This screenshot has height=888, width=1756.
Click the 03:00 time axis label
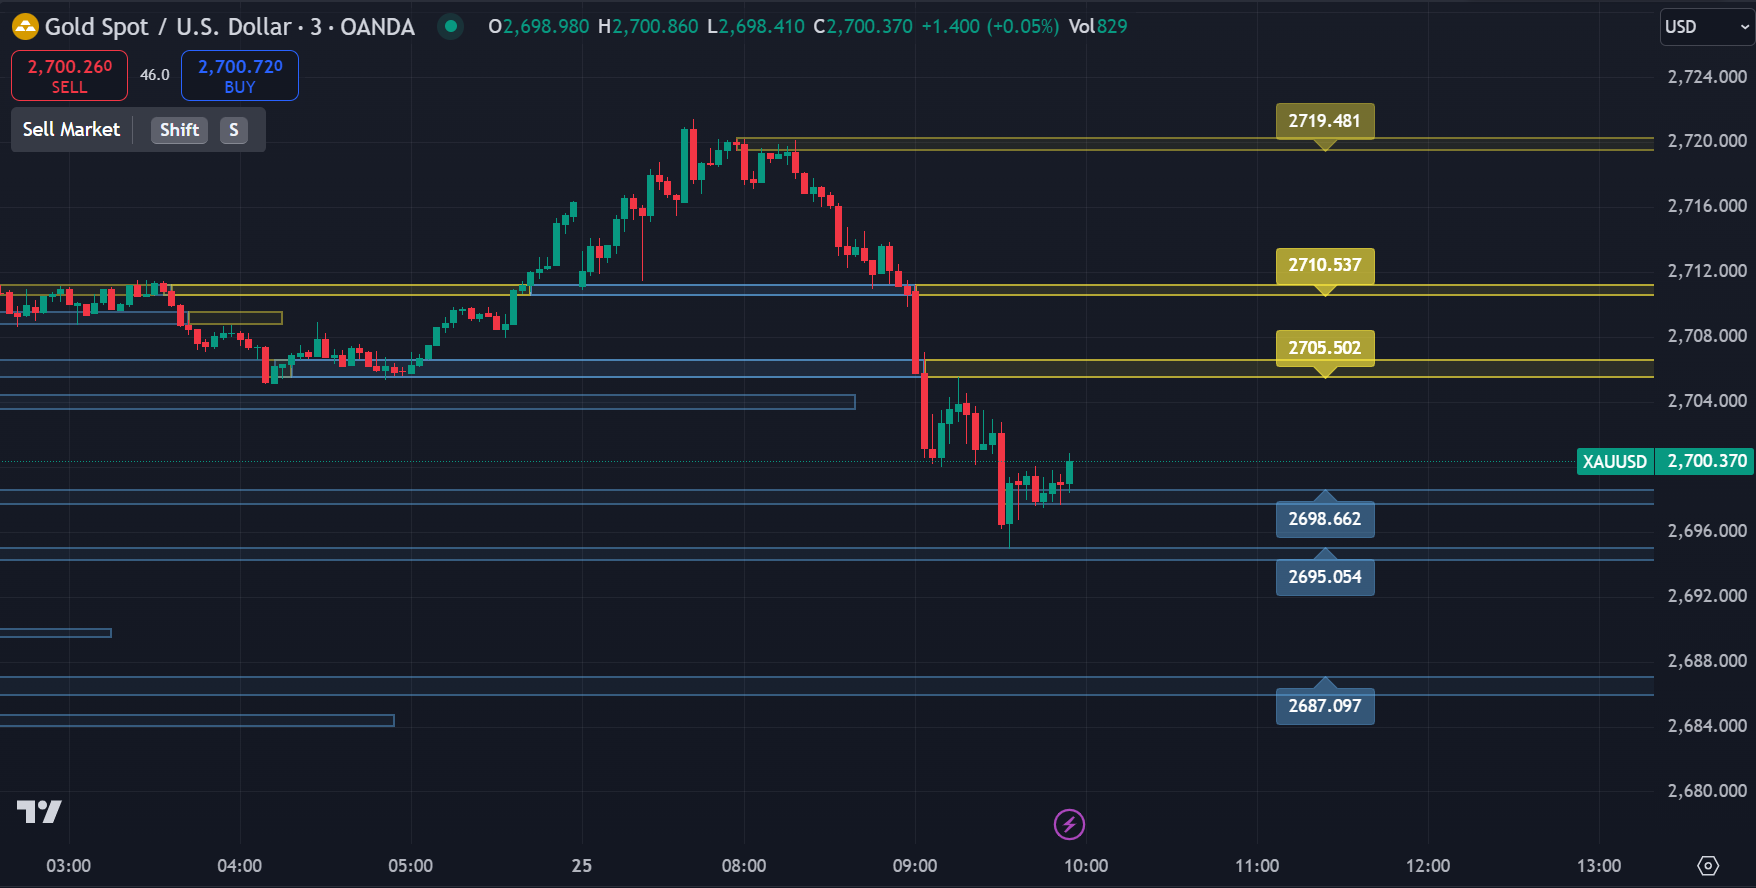tap(69, 866)
